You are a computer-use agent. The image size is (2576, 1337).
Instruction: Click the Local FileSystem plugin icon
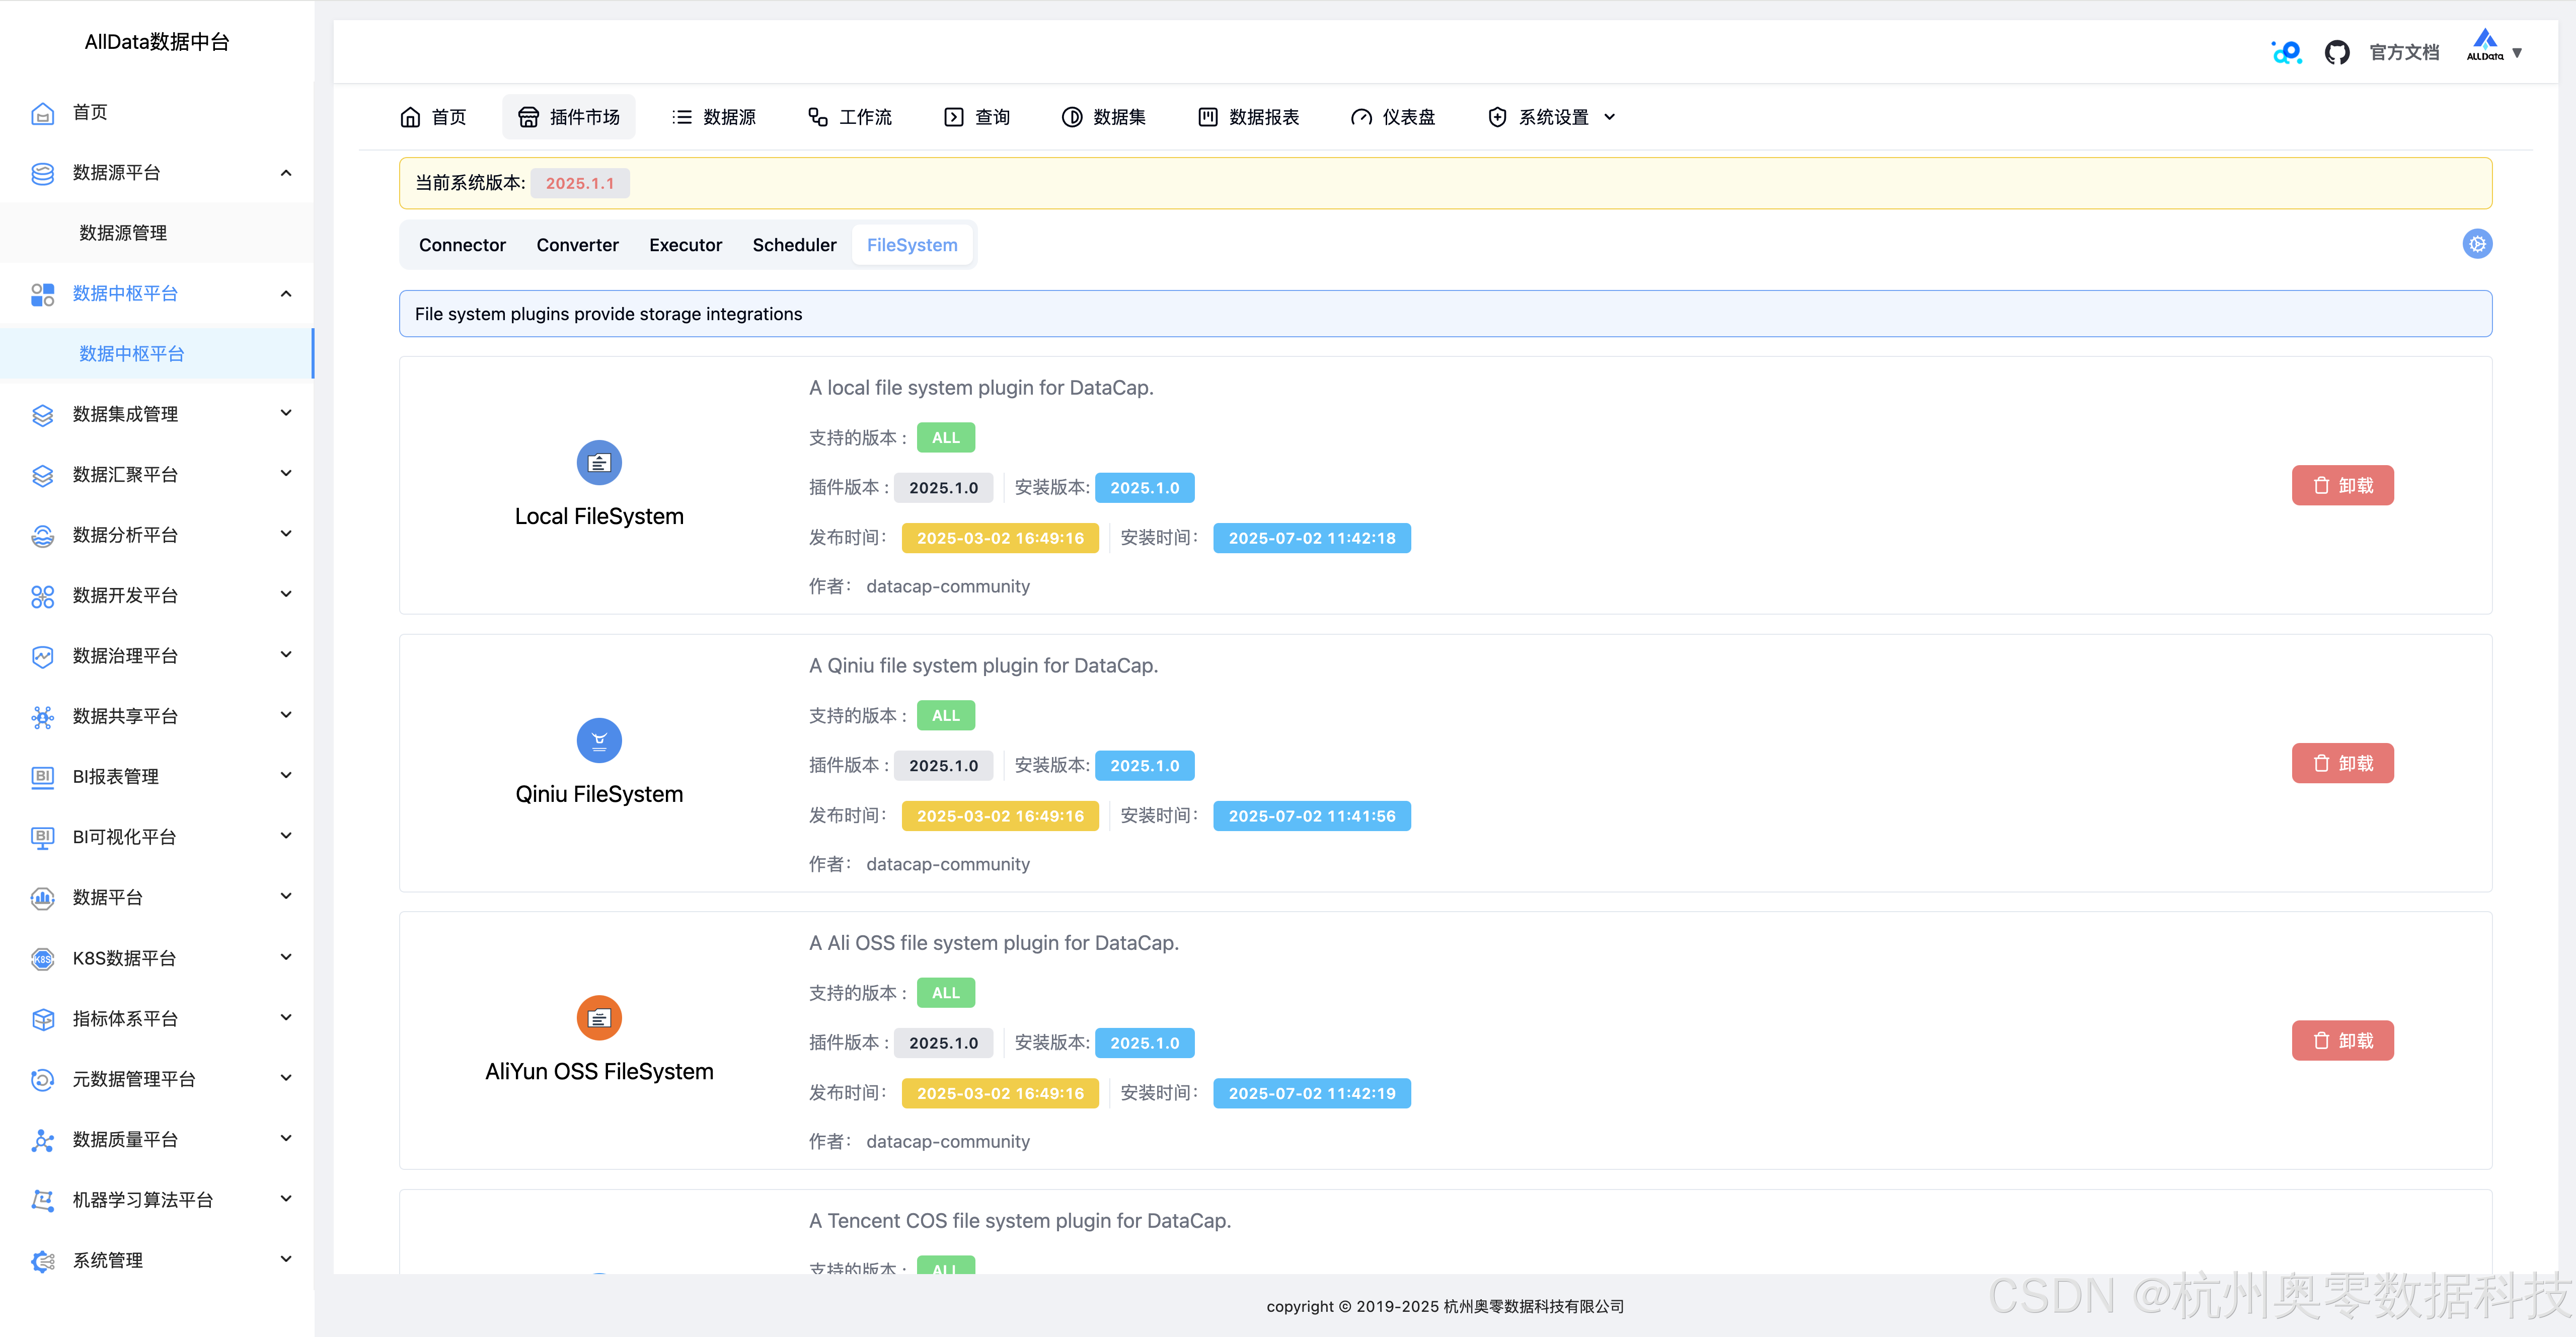[x=599, y=463]
